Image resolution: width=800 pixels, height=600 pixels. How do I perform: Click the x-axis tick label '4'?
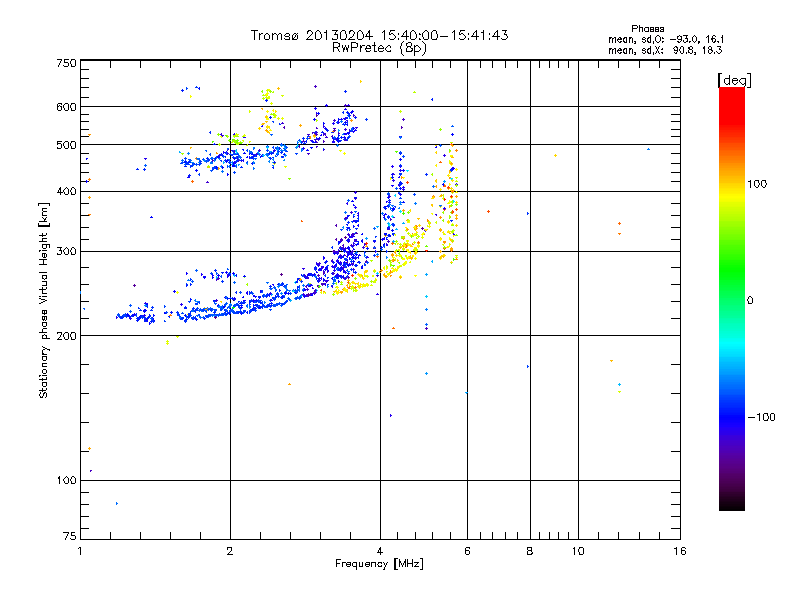pyautogui.click(x=380, y=551)
